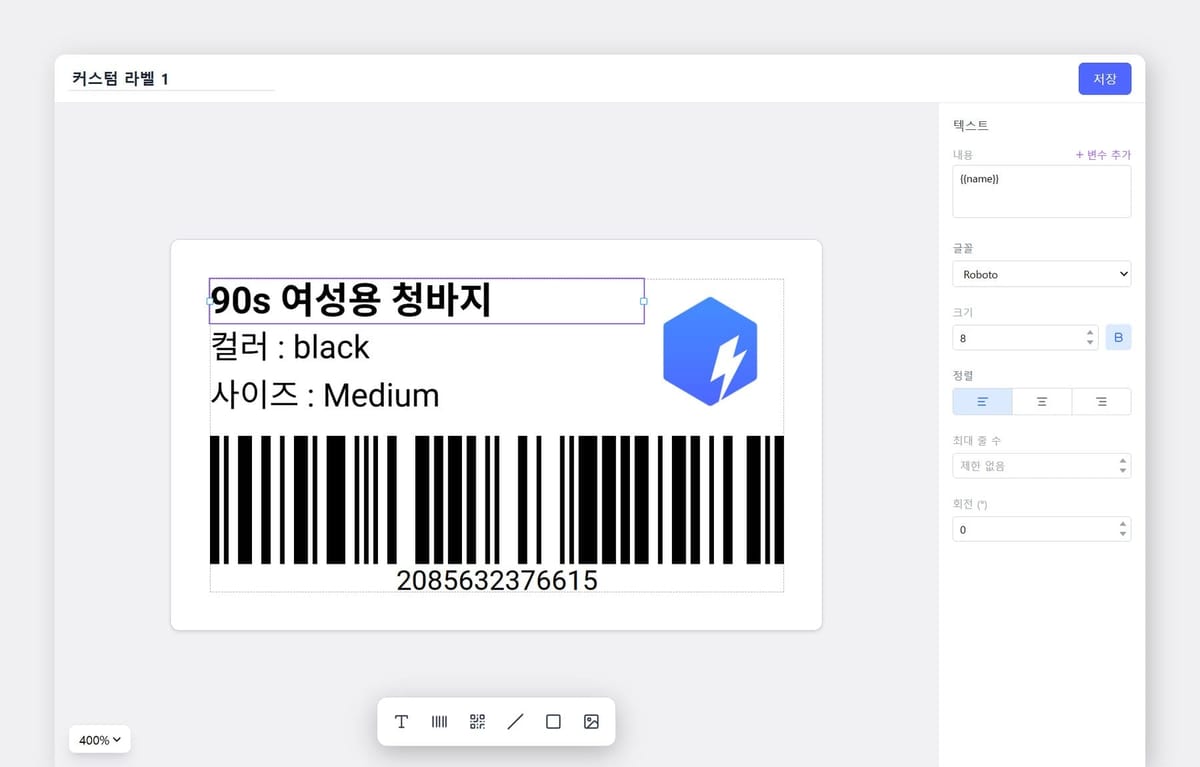Image resolution: width=1200 pixels, height=767 pixels.
Task: Activate the center-align toggle for text
Action: pos(1041,400)
